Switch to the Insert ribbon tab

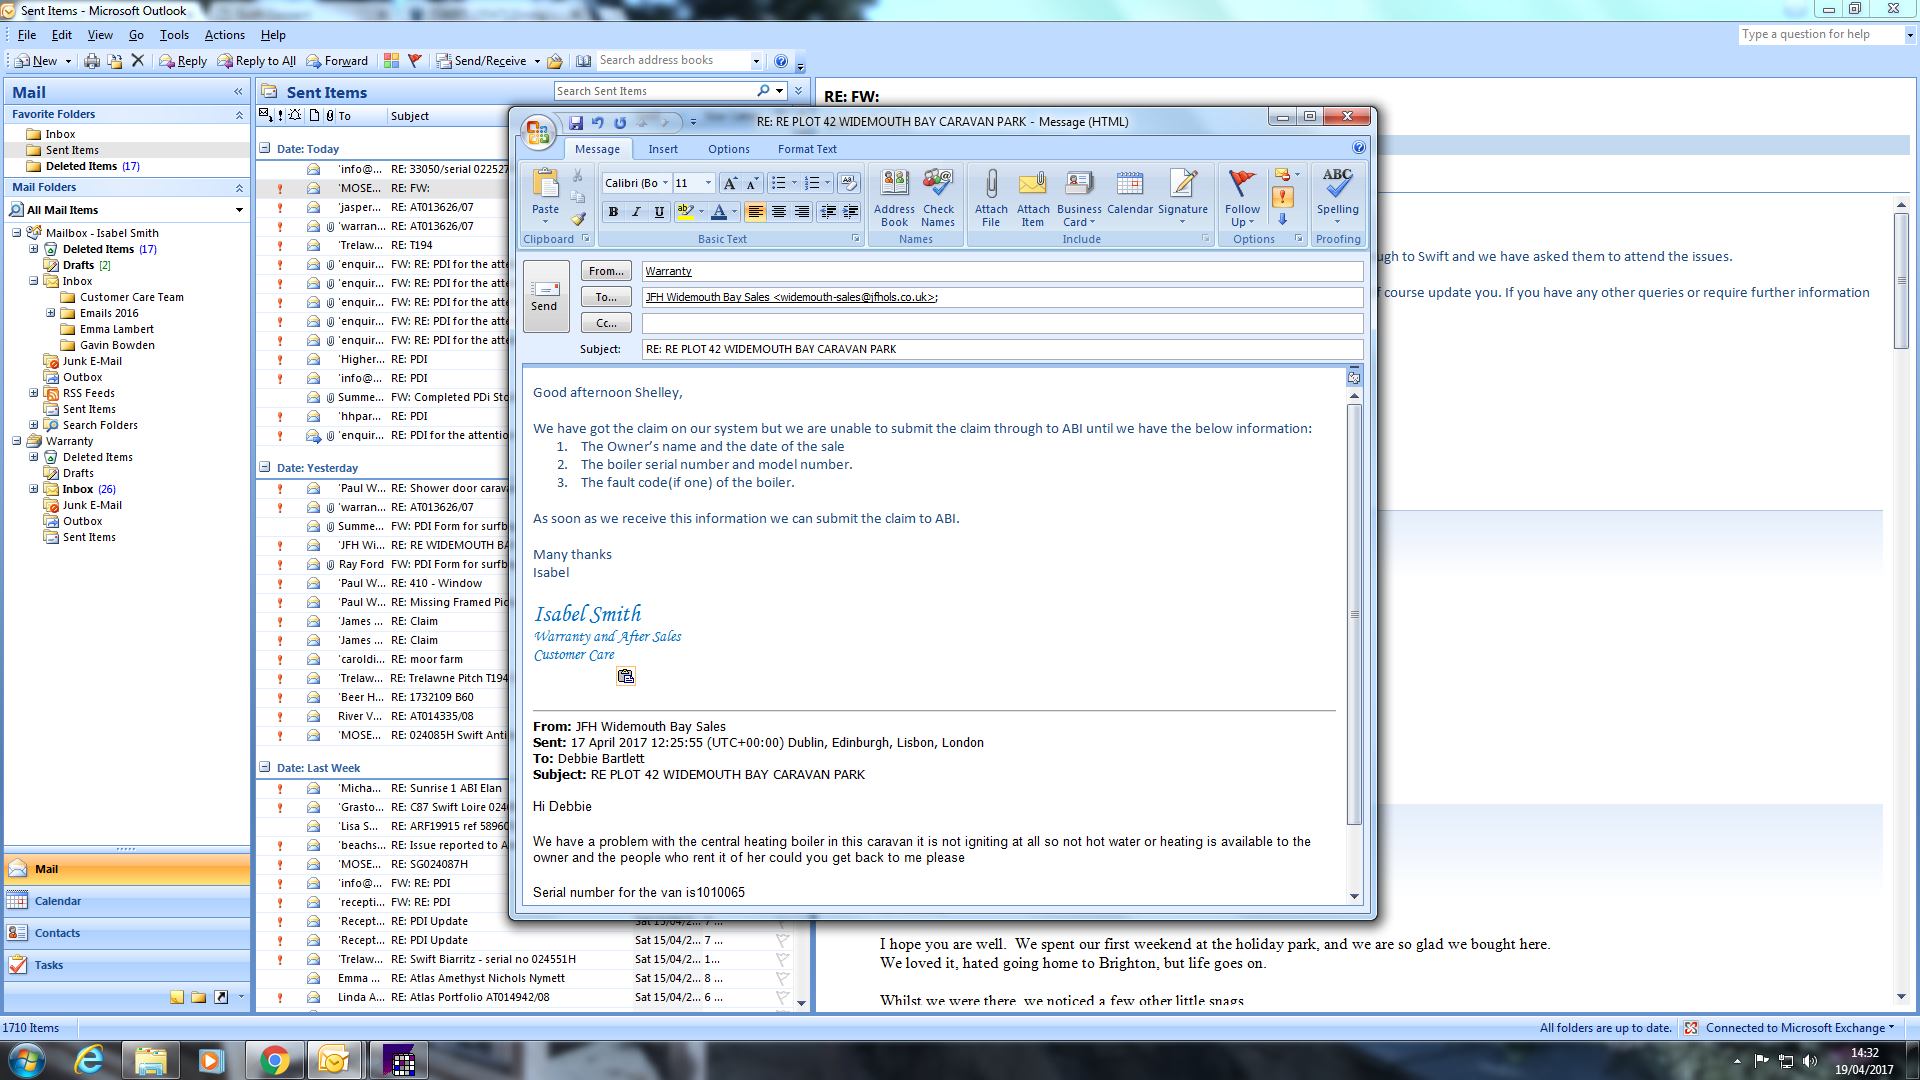[x=662, y=149]
